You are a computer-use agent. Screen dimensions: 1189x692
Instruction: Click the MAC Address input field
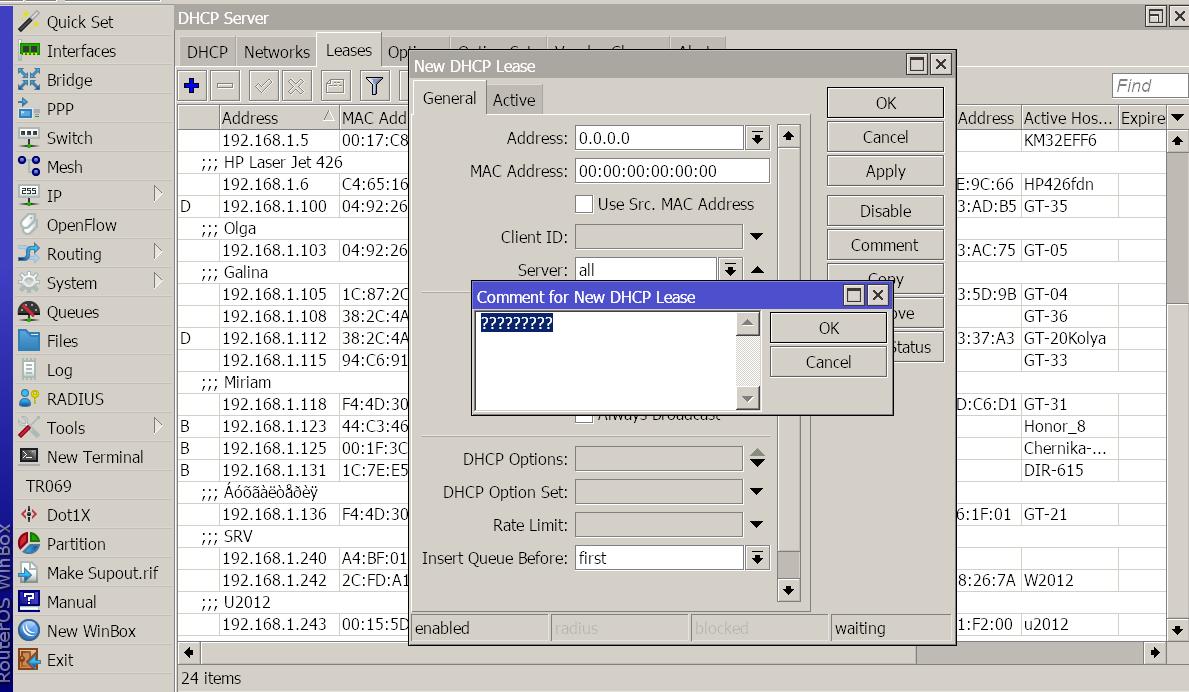coord(672,171)
